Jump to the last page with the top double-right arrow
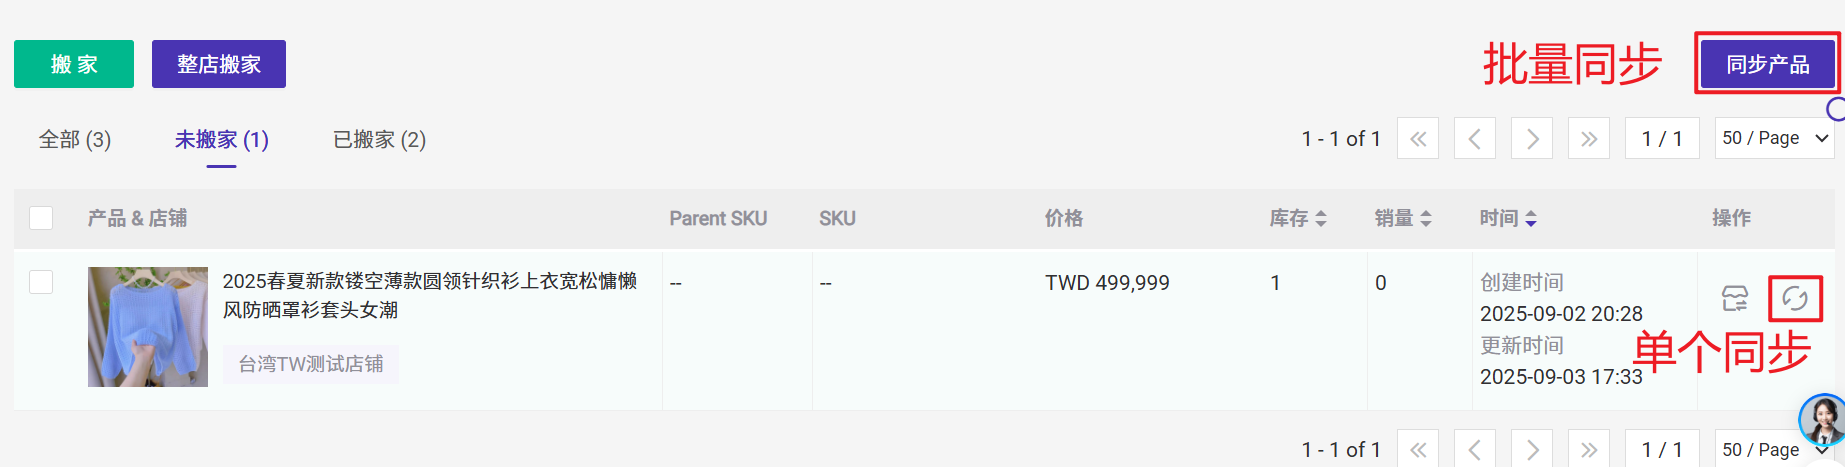 [1589, 138]
